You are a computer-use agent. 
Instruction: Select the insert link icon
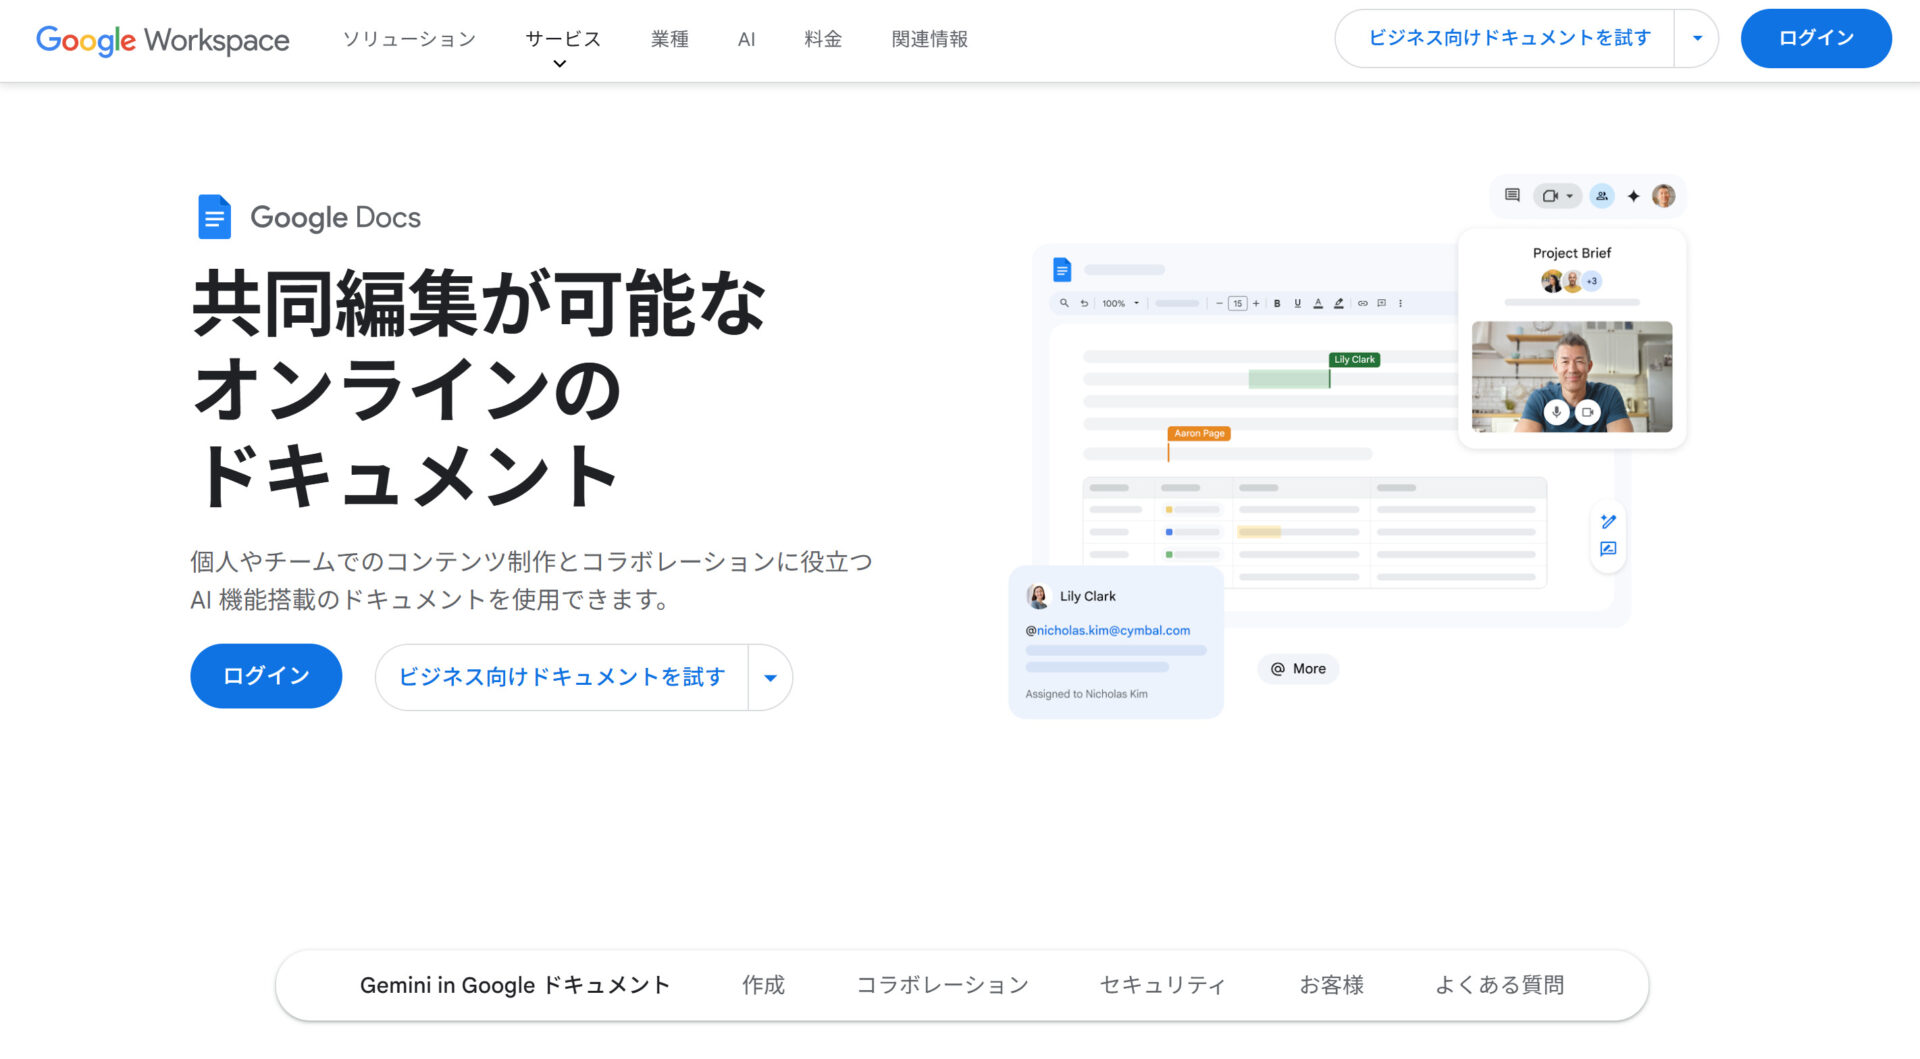1361,303
